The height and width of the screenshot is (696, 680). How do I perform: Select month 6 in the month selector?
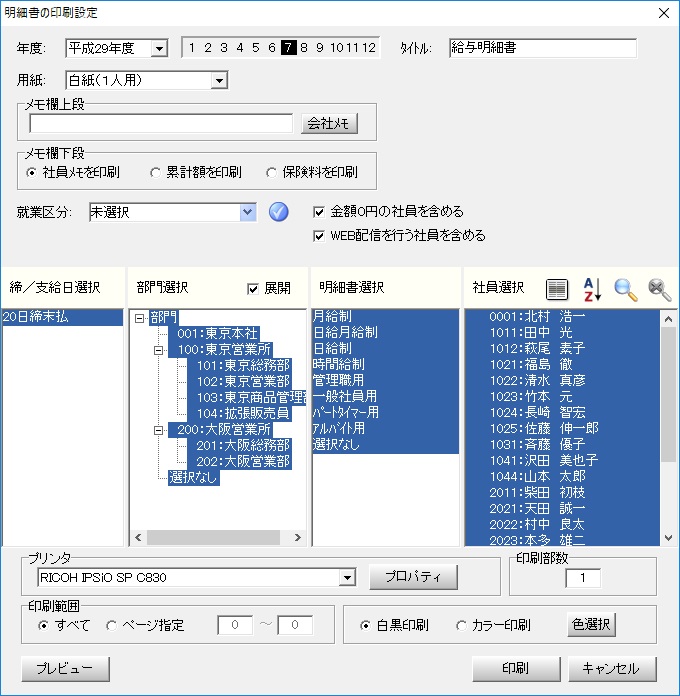[272, 47]
